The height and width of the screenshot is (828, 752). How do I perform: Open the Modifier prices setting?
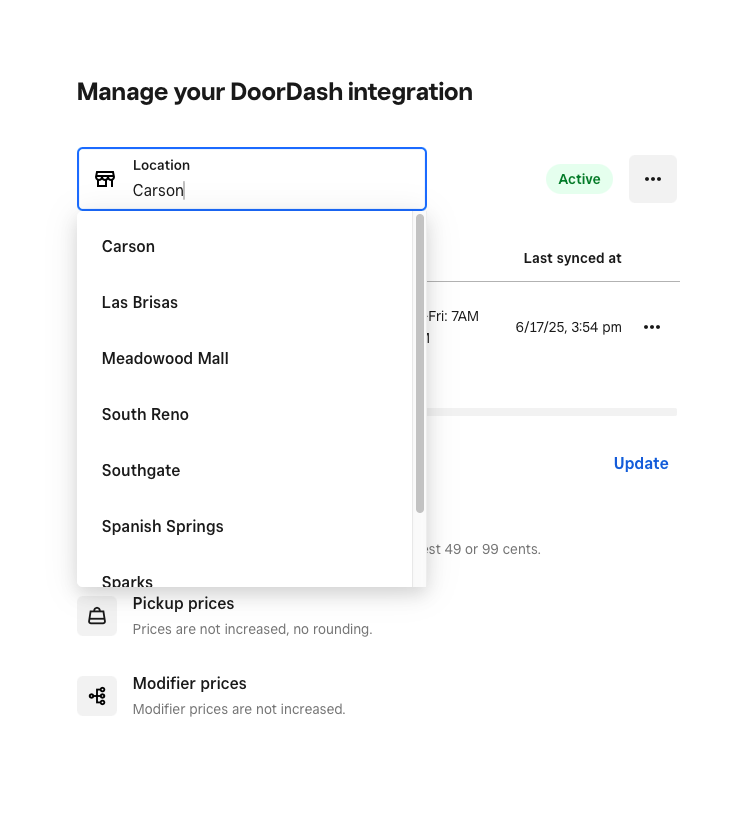189,684
